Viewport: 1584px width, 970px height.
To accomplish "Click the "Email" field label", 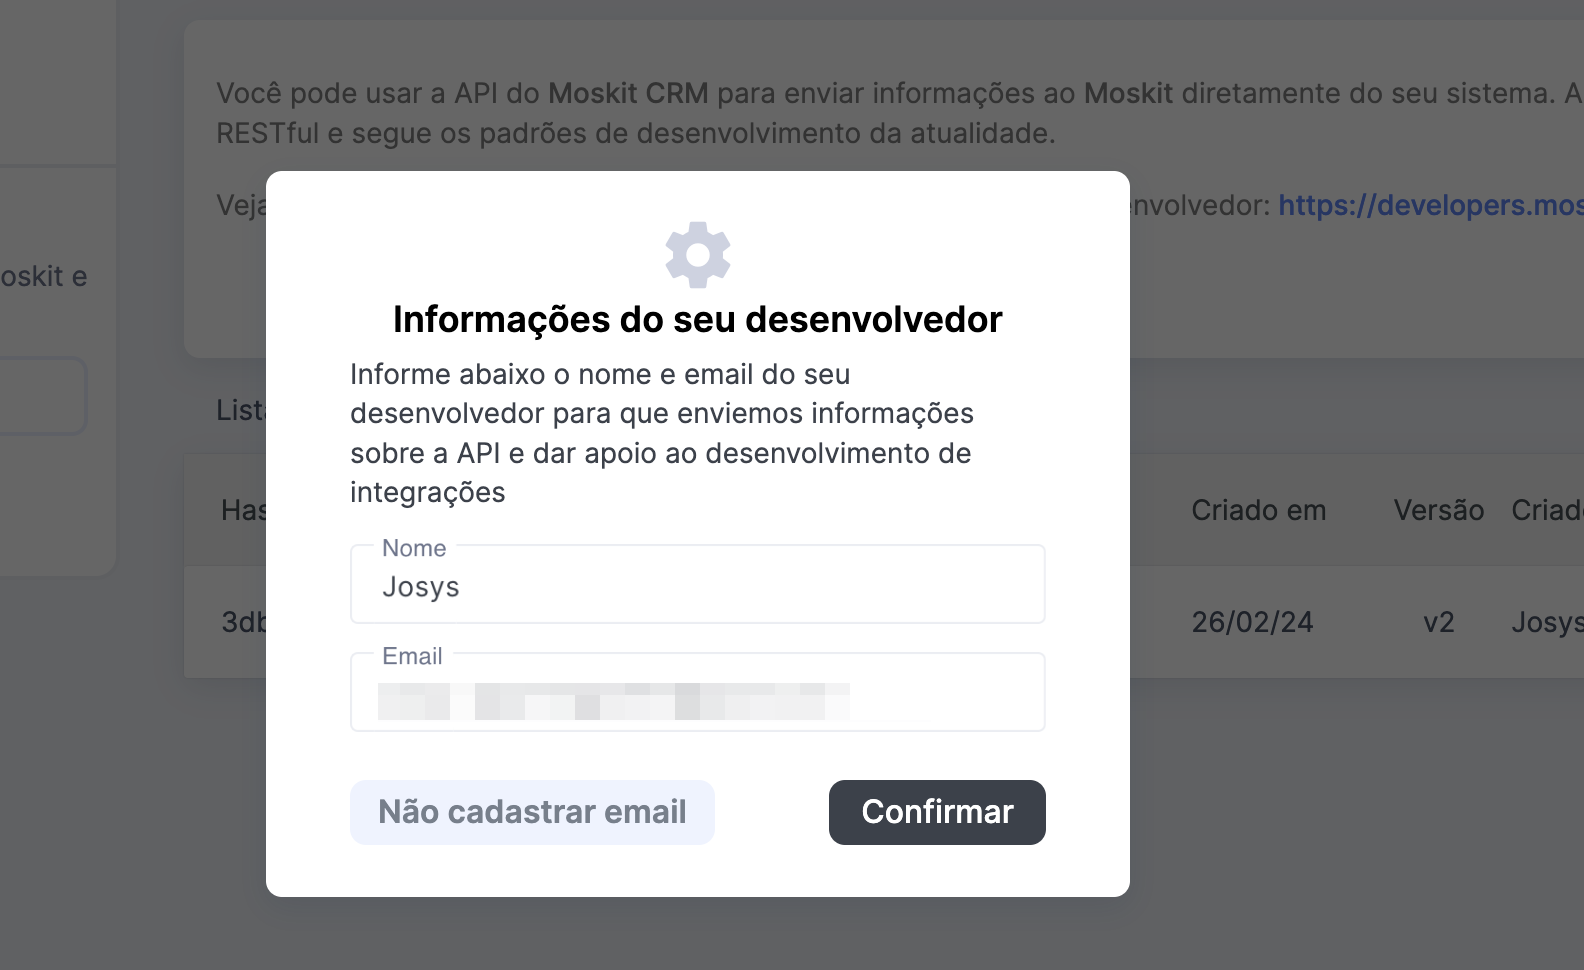I will (x=412, y=656).
